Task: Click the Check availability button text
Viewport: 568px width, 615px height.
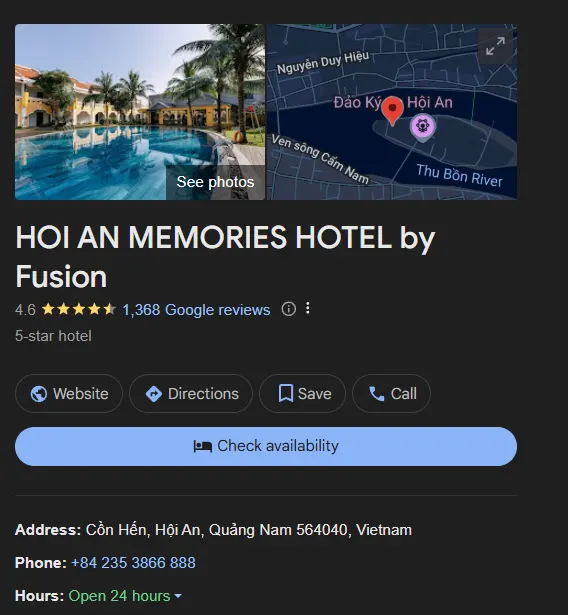Action: pyautogui.click(x=278, y=446)
